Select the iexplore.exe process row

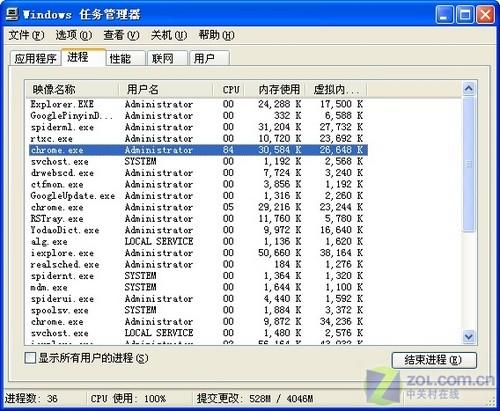pyautogui.click(x=198, y=253)
